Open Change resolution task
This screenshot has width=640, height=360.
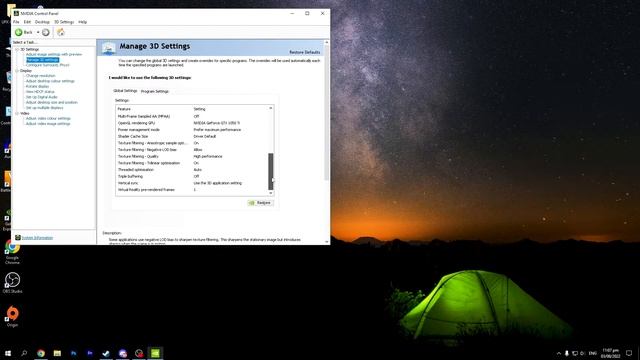click(40, 76)
